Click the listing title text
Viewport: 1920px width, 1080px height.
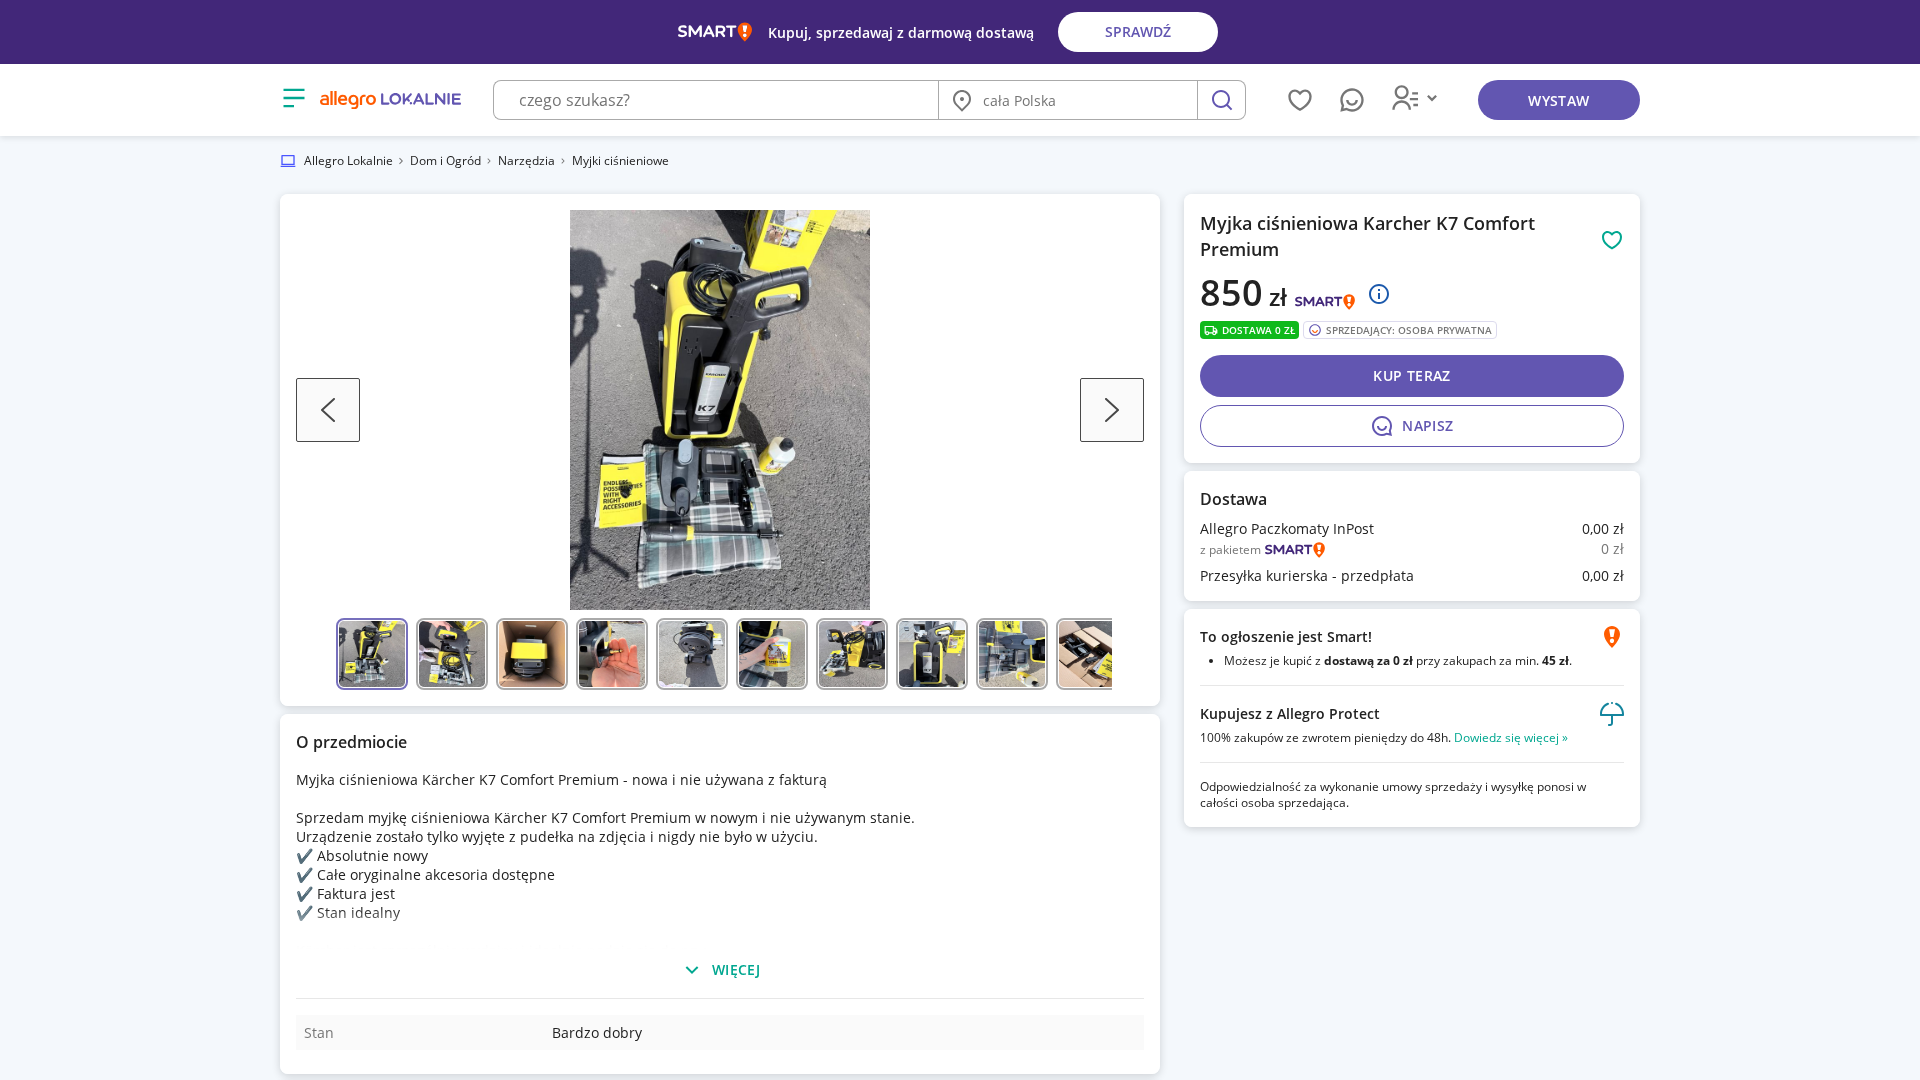pos(1367,236)
